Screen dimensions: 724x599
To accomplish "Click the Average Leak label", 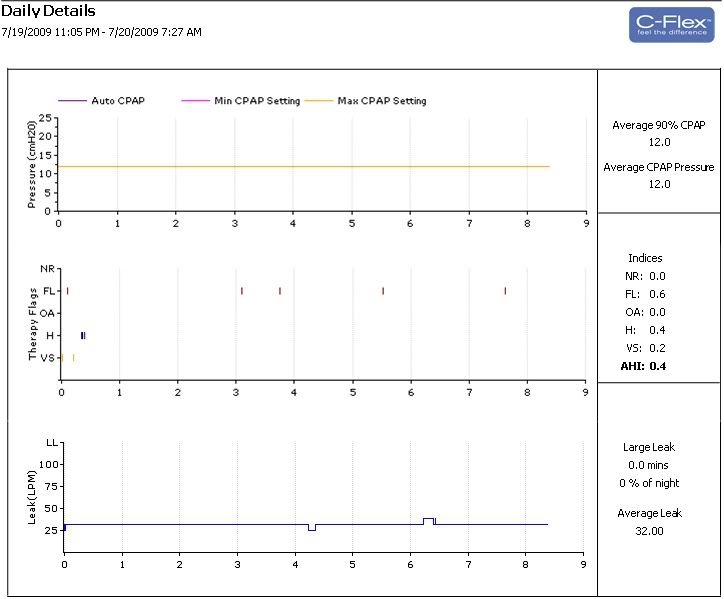I will pos(649,513).
